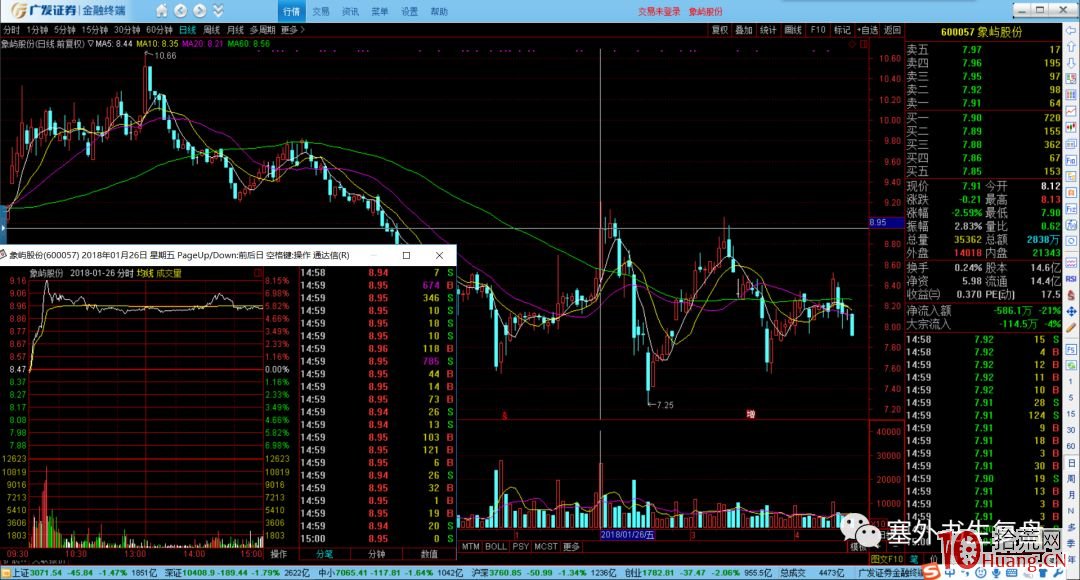
Task: Select the 周线 weekly period
Action: [x=211, y=30]
